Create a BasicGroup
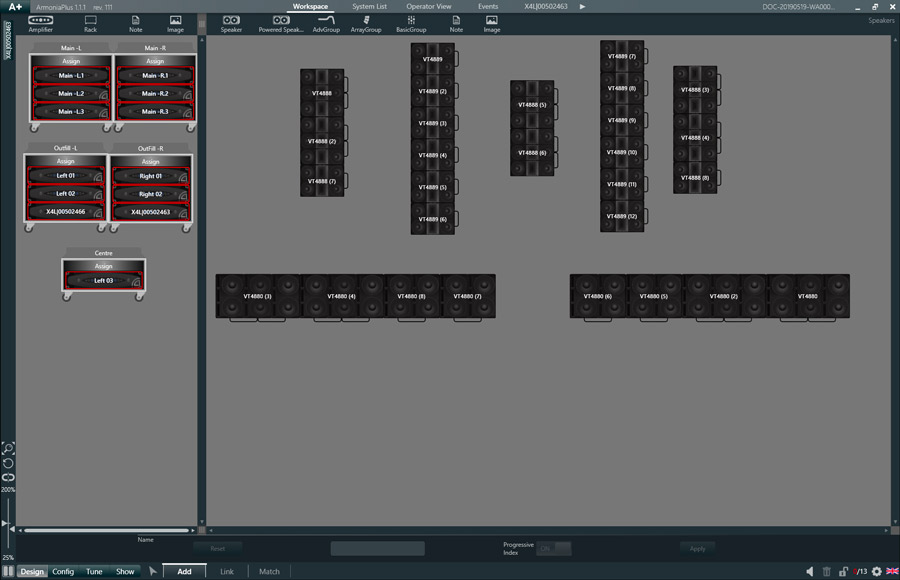This screenshot has height=580, width=900. click(411, 24)
